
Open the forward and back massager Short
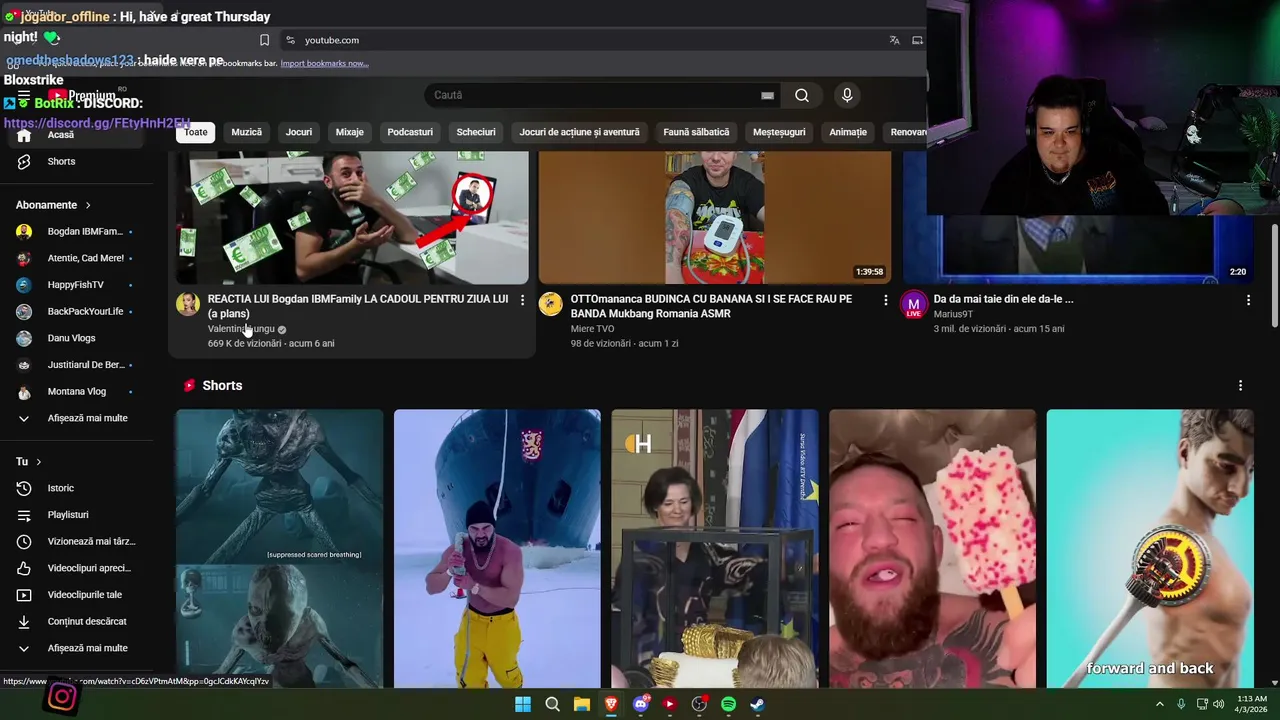click(1150, 548)
